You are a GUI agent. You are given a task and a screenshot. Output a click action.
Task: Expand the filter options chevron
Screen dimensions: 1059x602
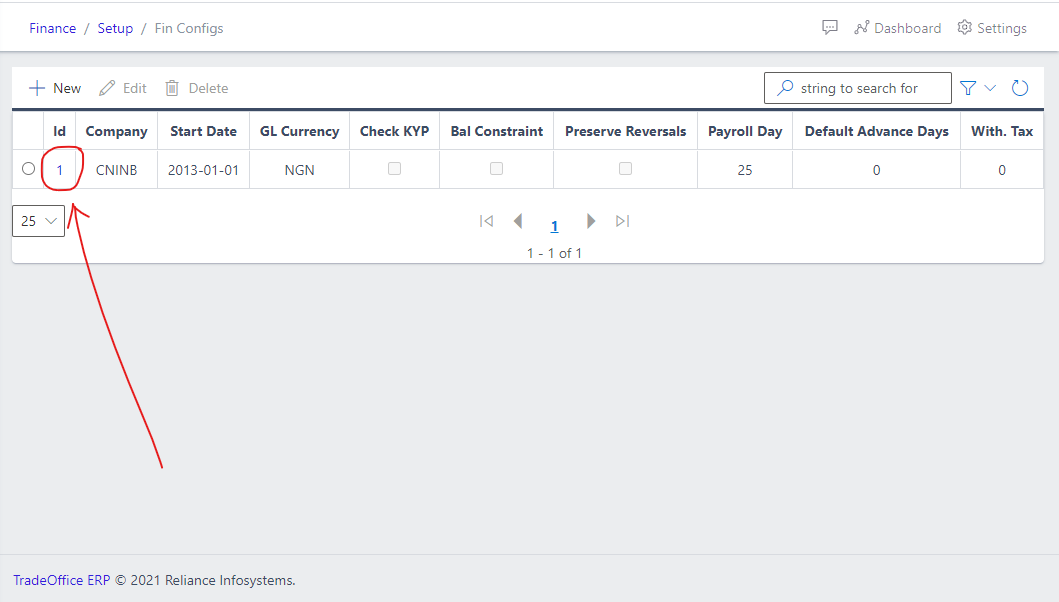pos(990,87)
